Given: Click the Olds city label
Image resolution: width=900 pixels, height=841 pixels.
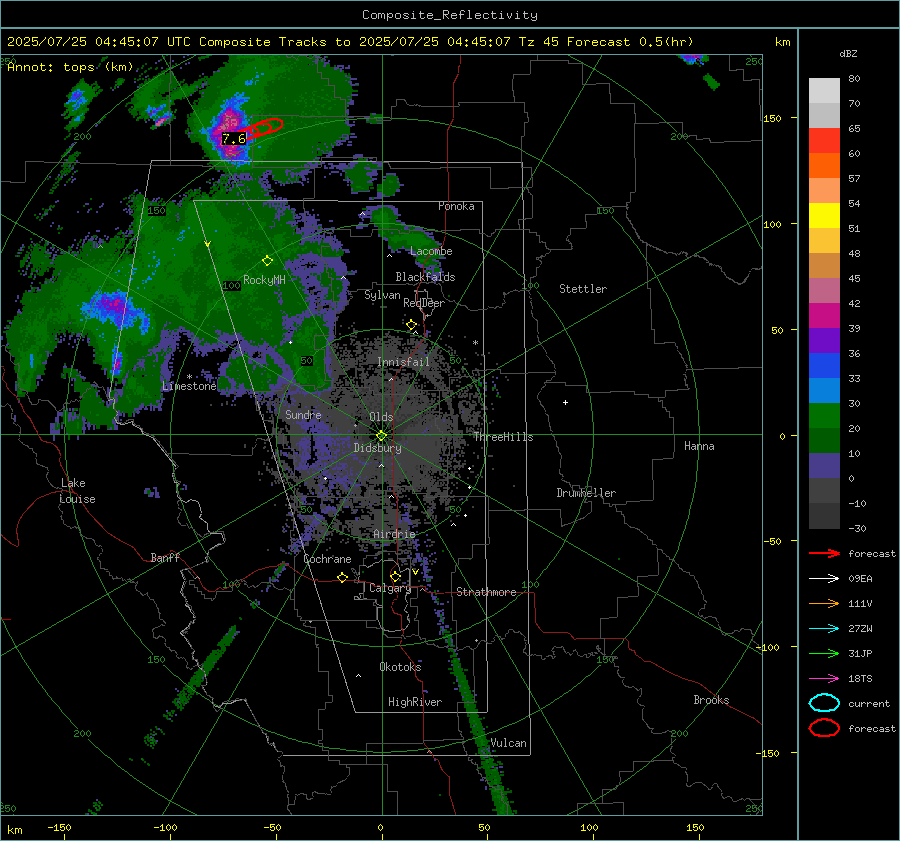Looking at the screenshot, I should (x=381, y=417).
